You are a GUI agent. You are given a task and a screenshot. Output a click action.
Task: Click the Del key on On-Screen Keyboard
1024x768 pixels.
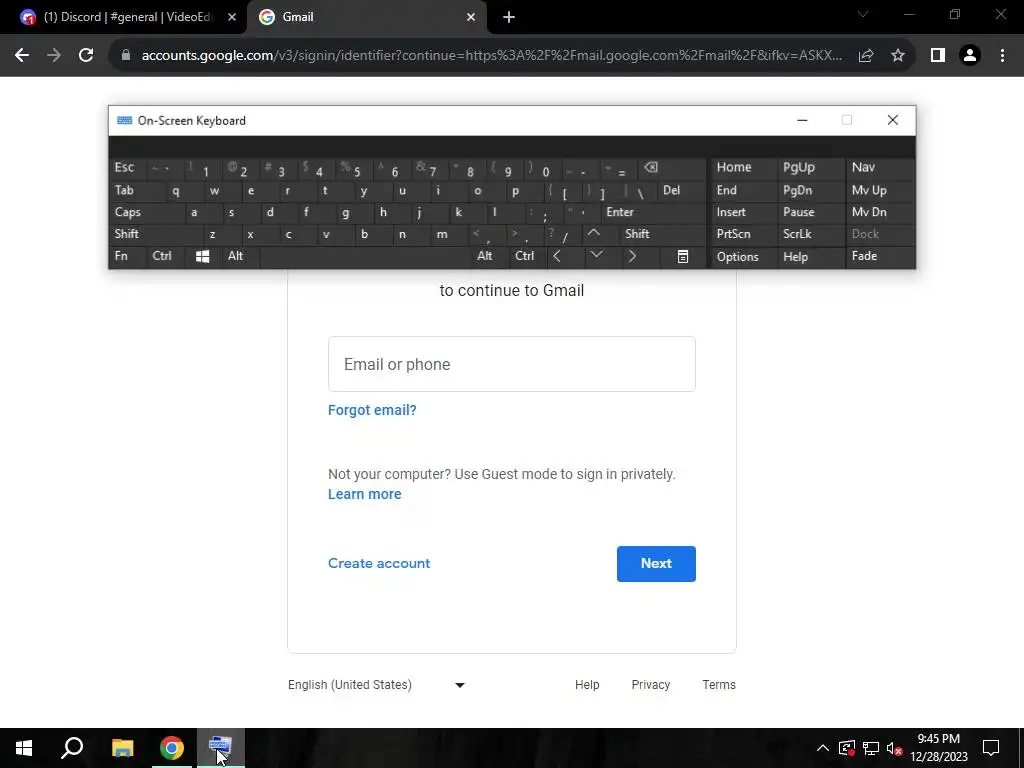pos(682,191)
